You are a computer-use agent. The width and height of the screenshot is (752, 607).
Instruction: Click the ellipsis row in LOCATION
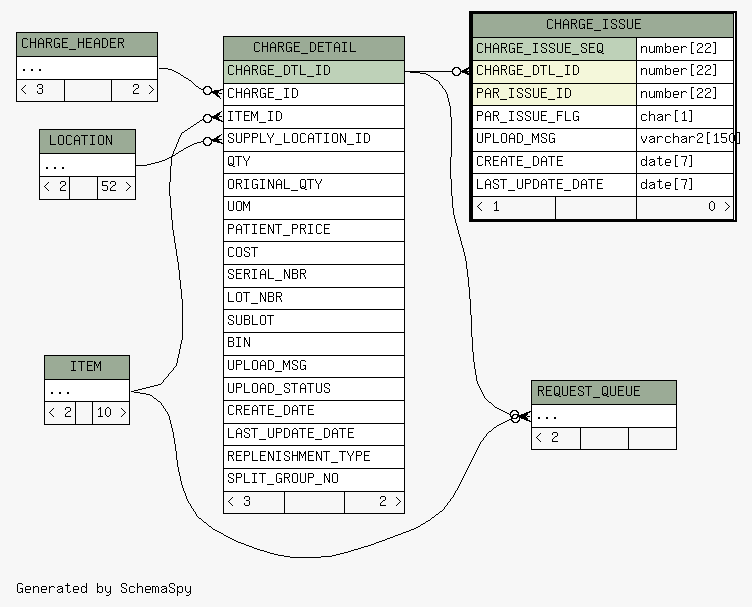click(87, 165)
